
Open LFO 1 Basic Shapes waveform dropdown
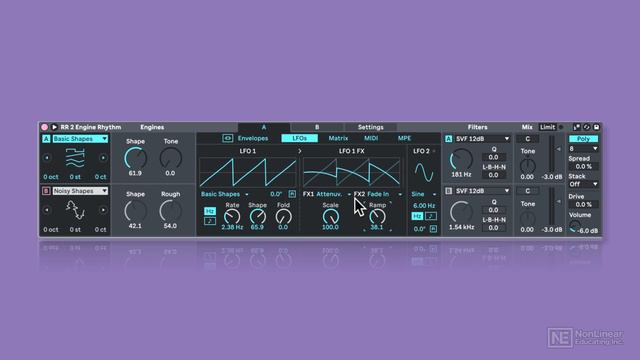pos(224,194)
